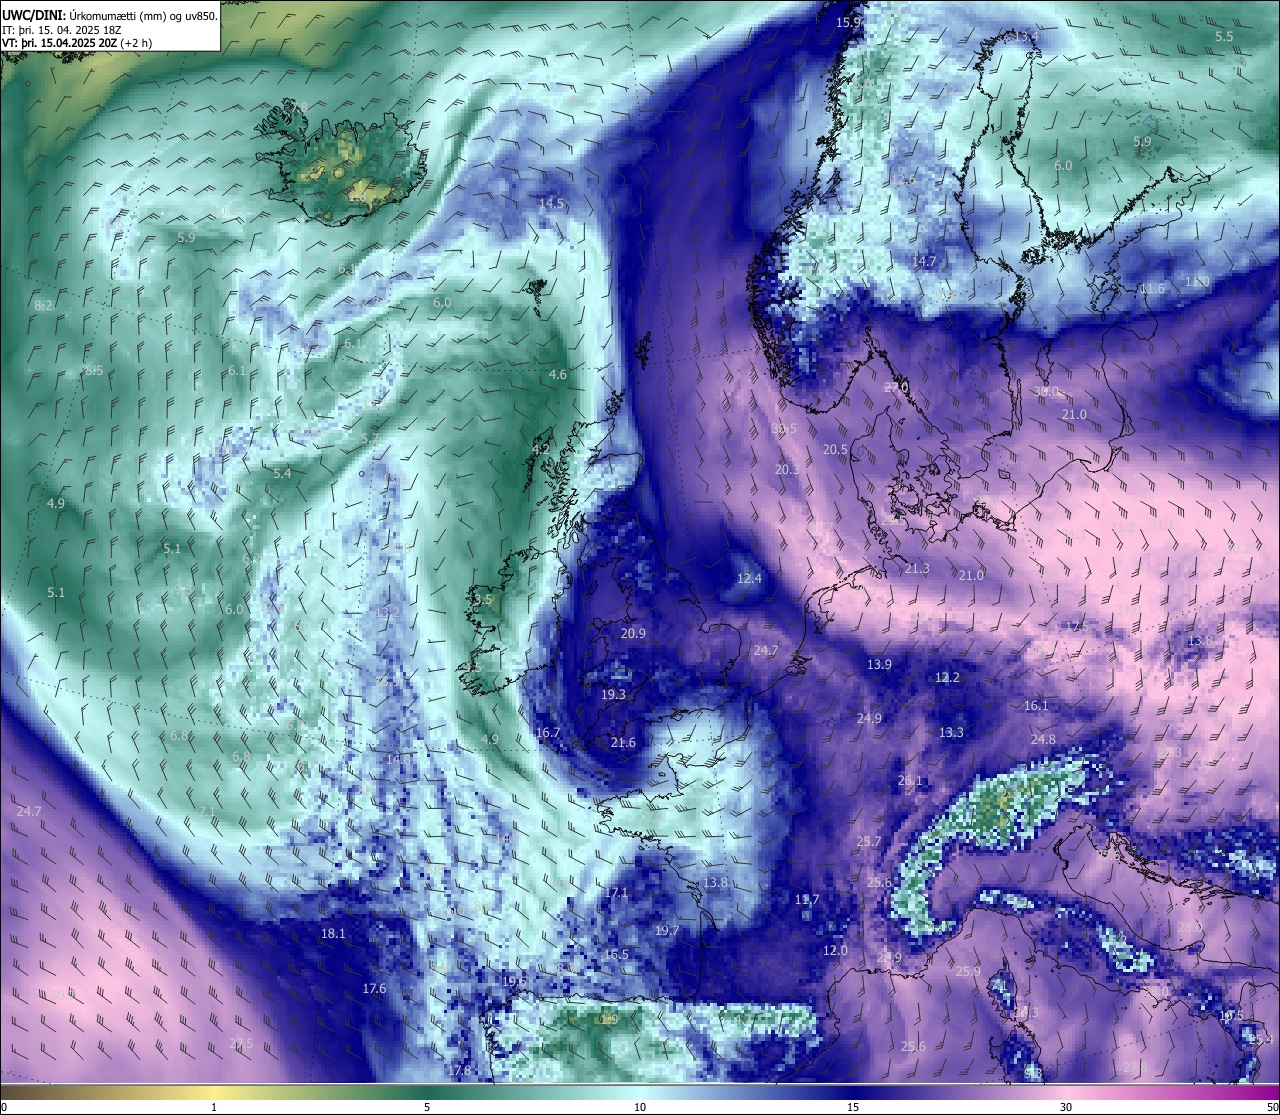This screenshot has height=1115, width=1280.
Task: Click the 14.7 value on the map
Action: pyautogui.click(x=924, y=261)
